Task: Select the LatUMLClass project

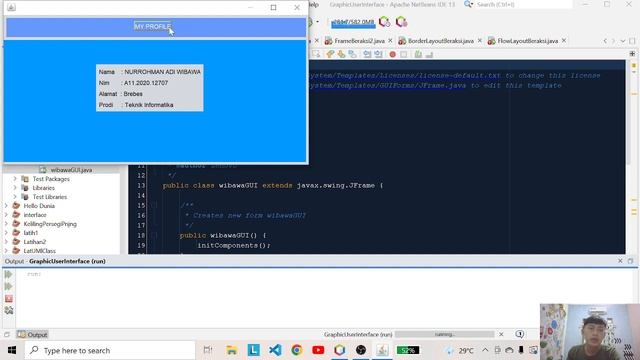Action: 39,251
